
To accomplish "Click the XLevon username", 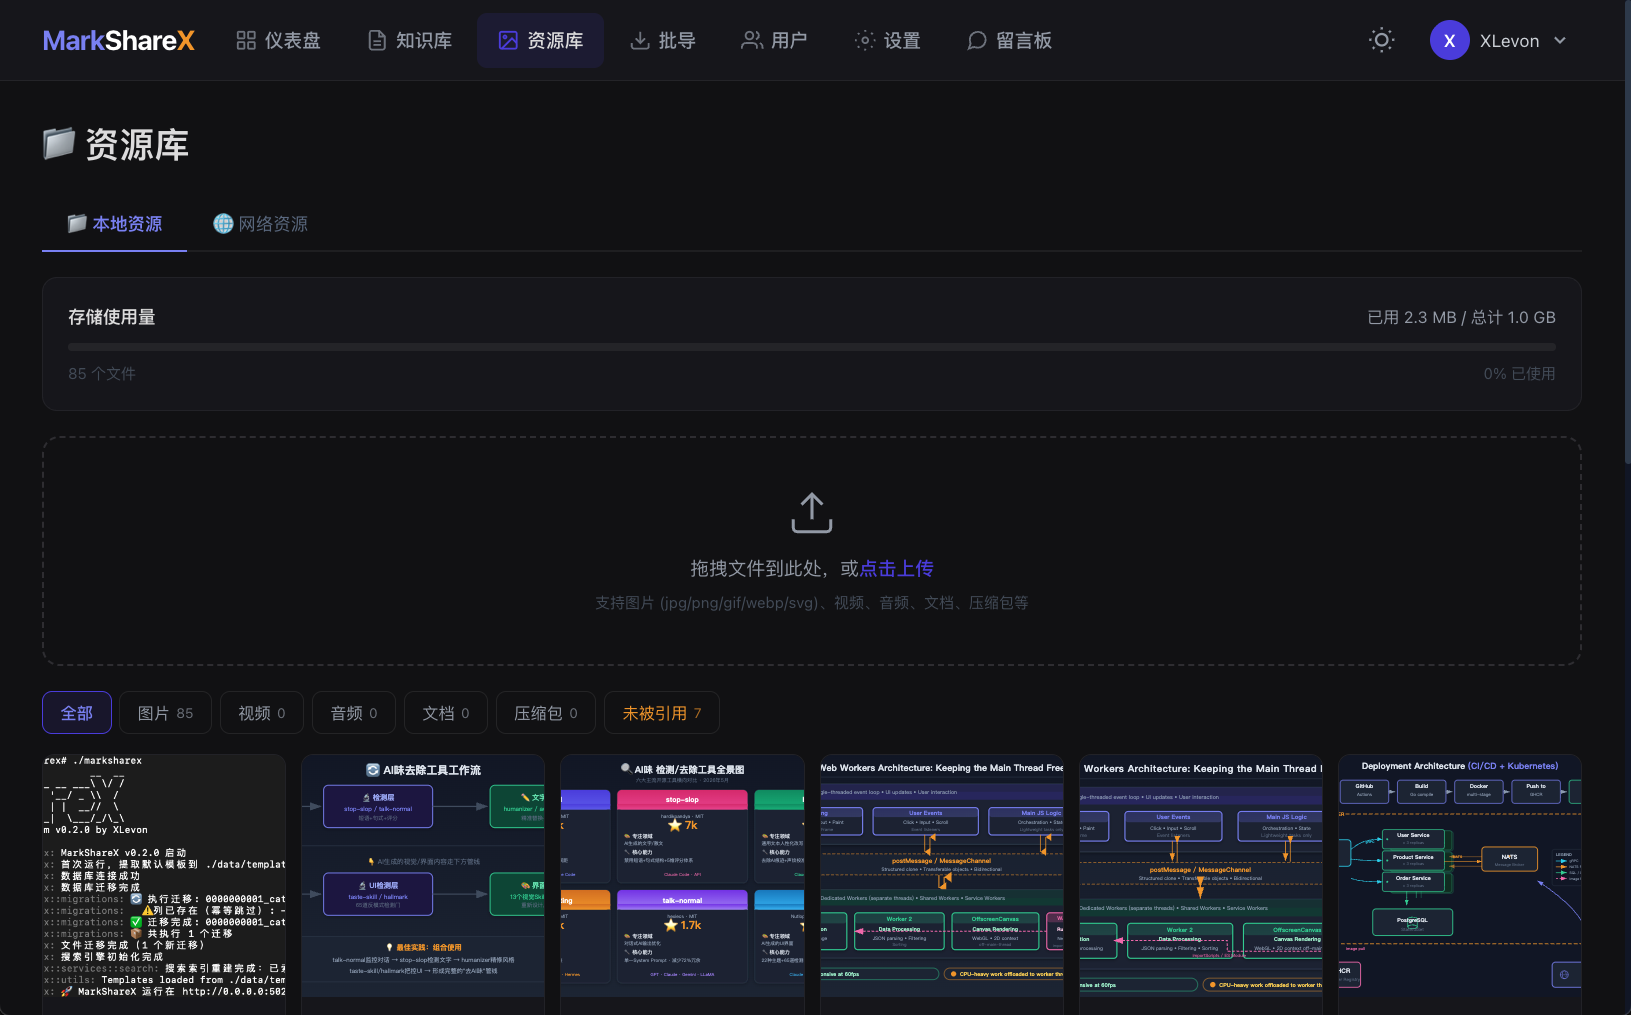I will point(1509,41).
